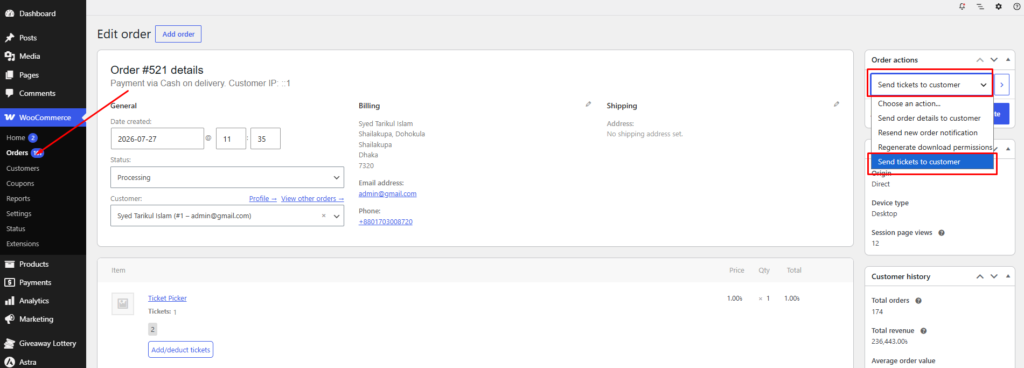
Task: Click the date created field
Action: click(157, 139)
